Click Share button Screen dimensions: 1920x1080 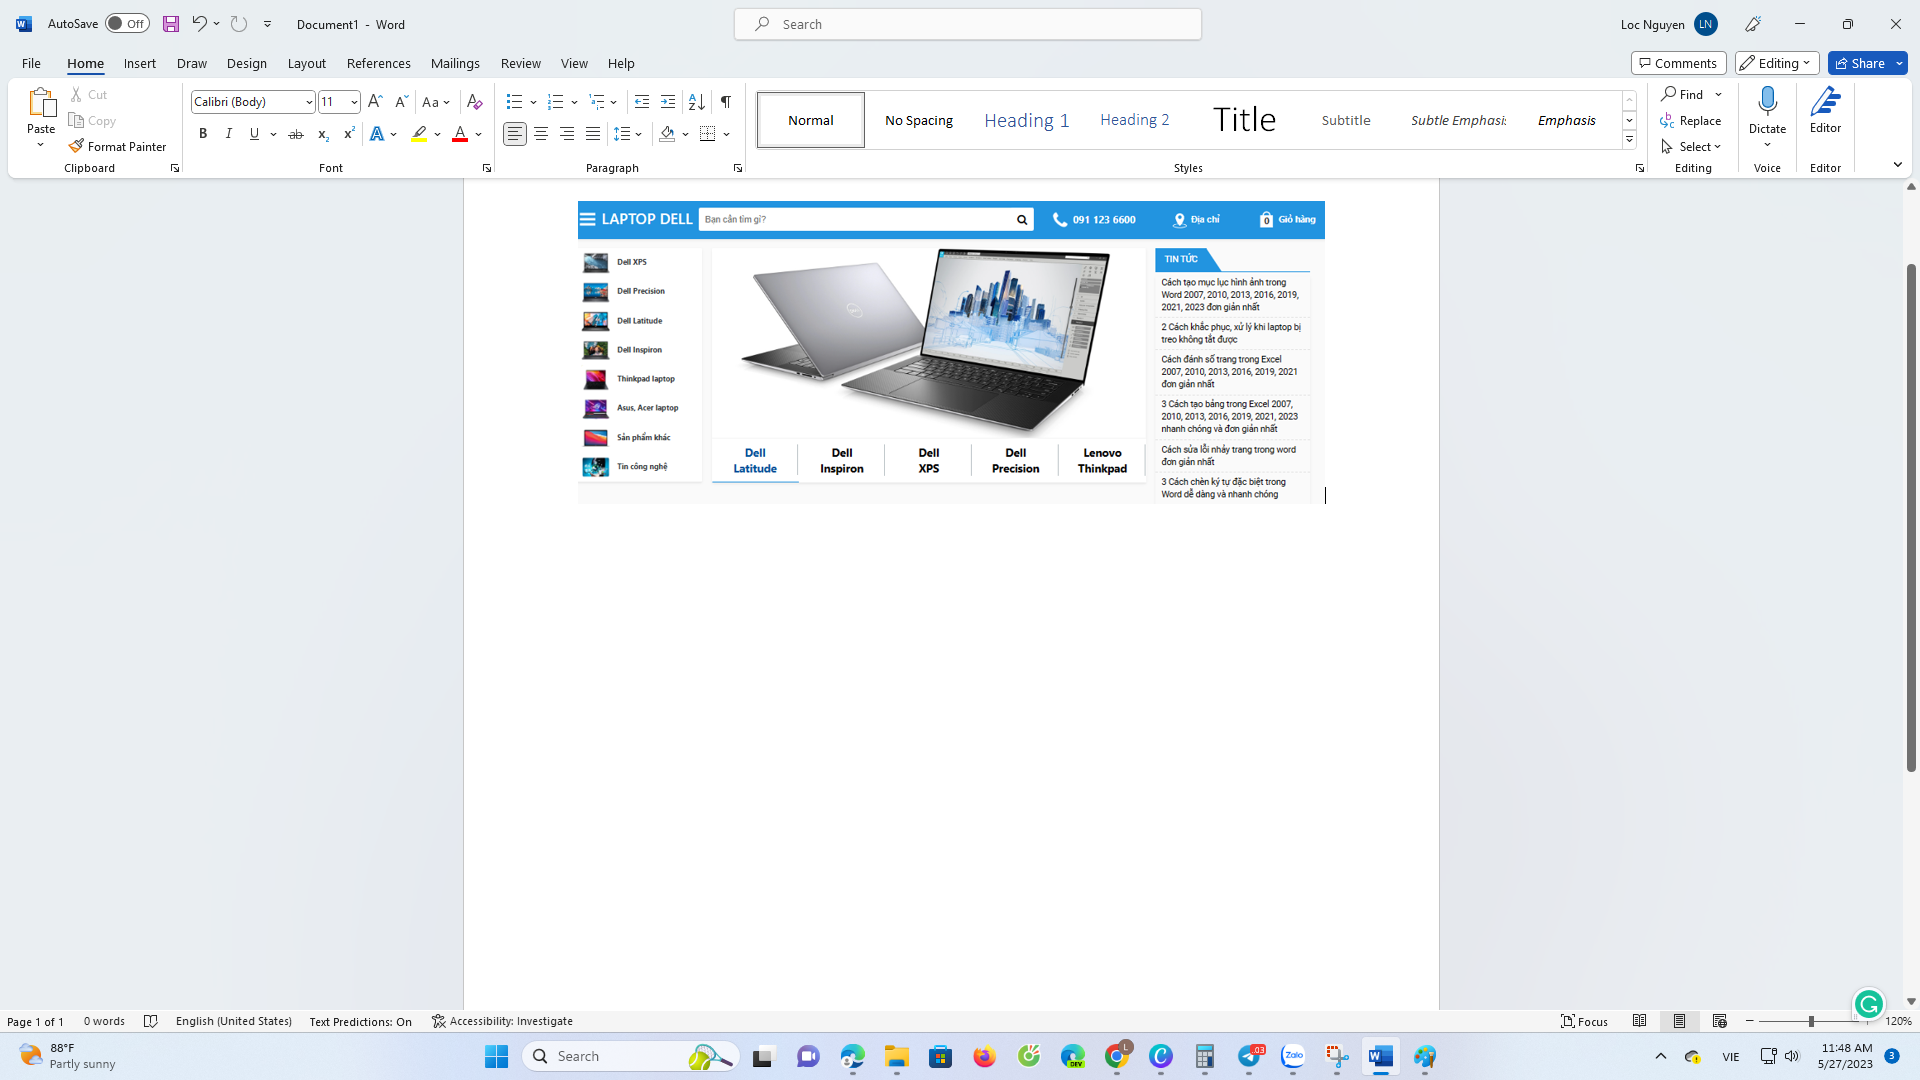[x=1860, y=63]
